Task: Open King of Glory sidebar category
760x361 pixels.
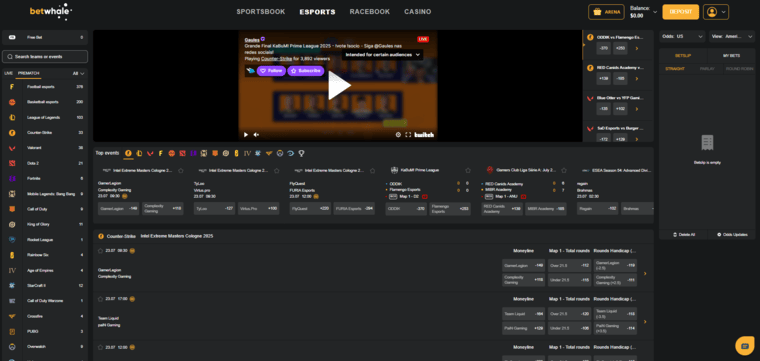Action: 45,224
